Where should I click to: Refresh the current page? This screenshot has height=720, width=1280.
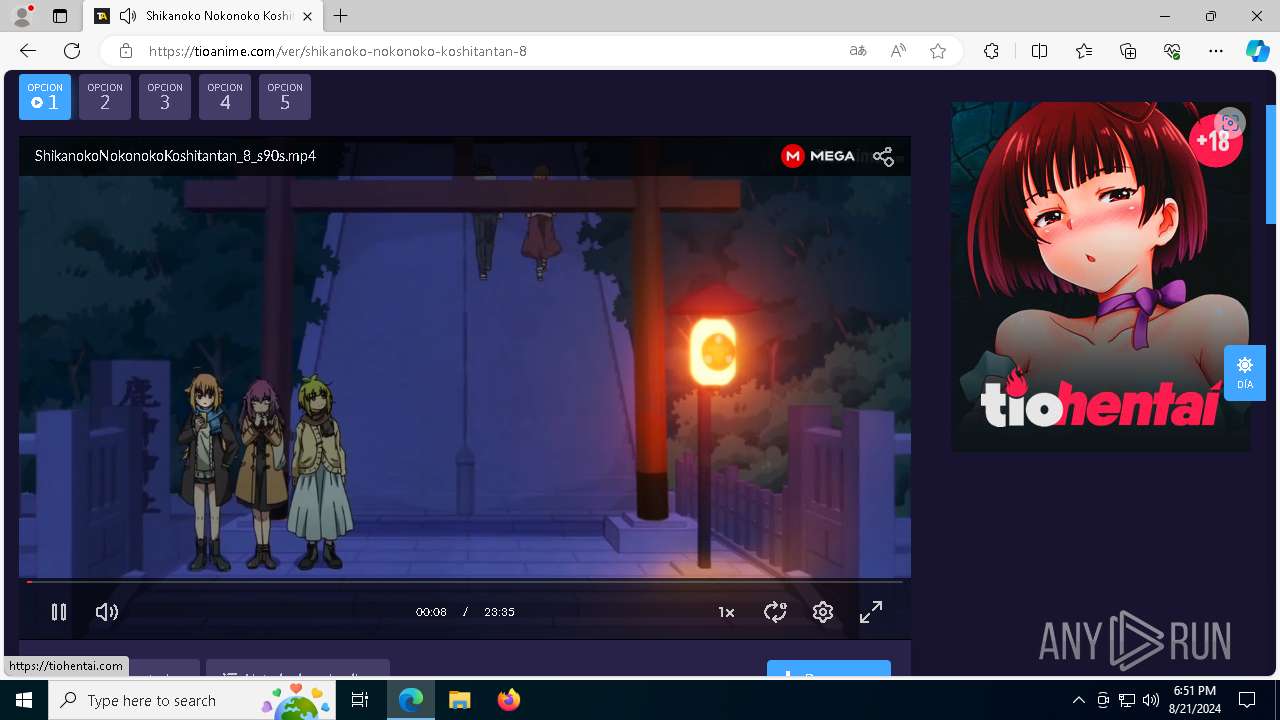tap(72, 51)
